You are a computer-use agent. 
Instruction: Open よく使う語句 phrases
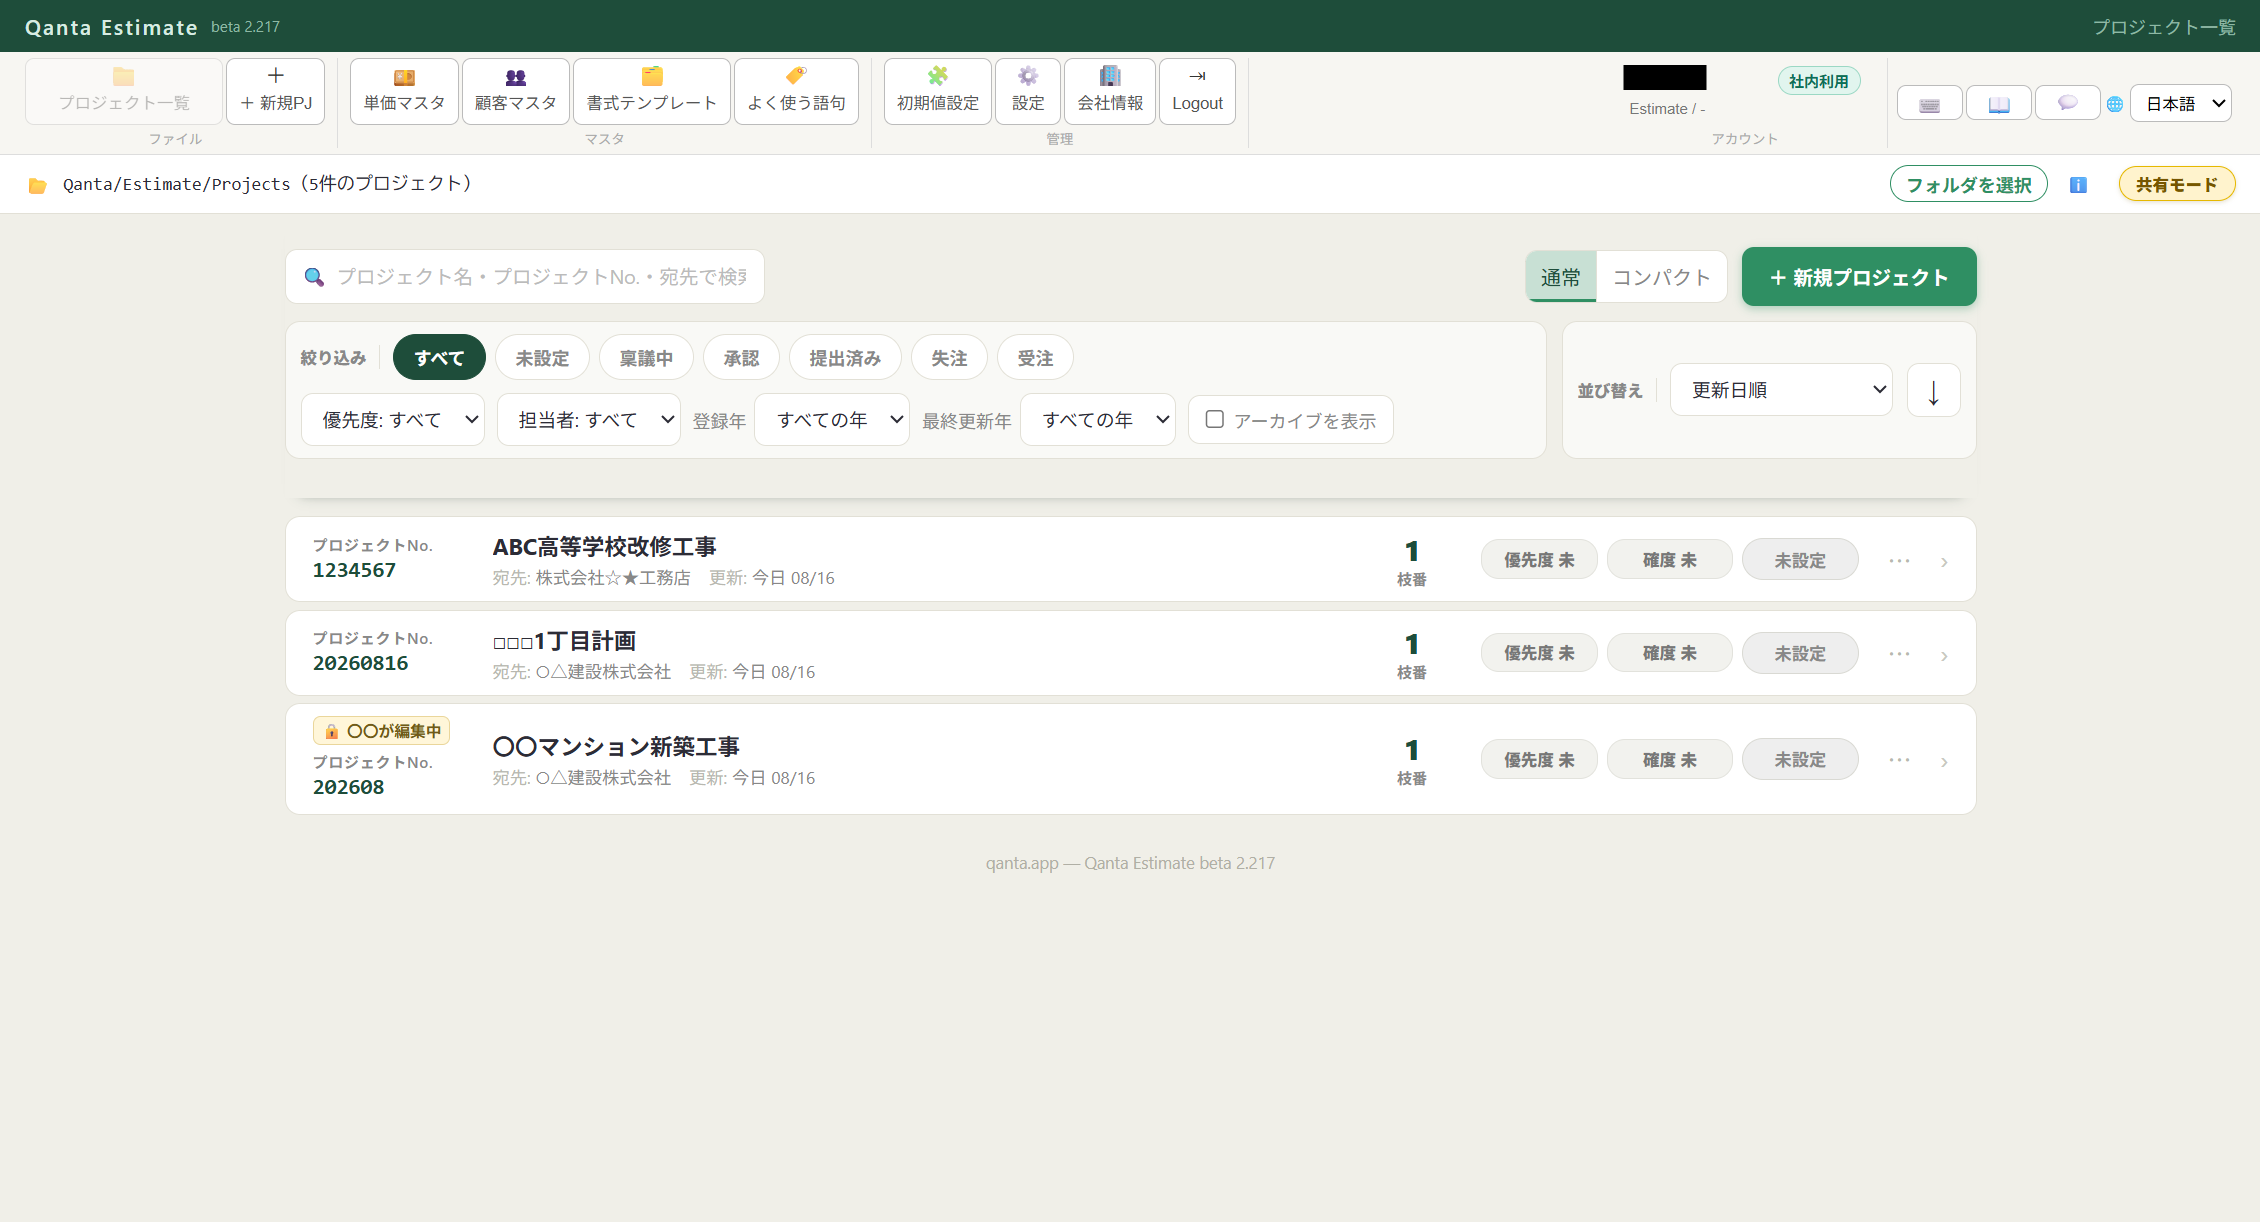point(796,91)
